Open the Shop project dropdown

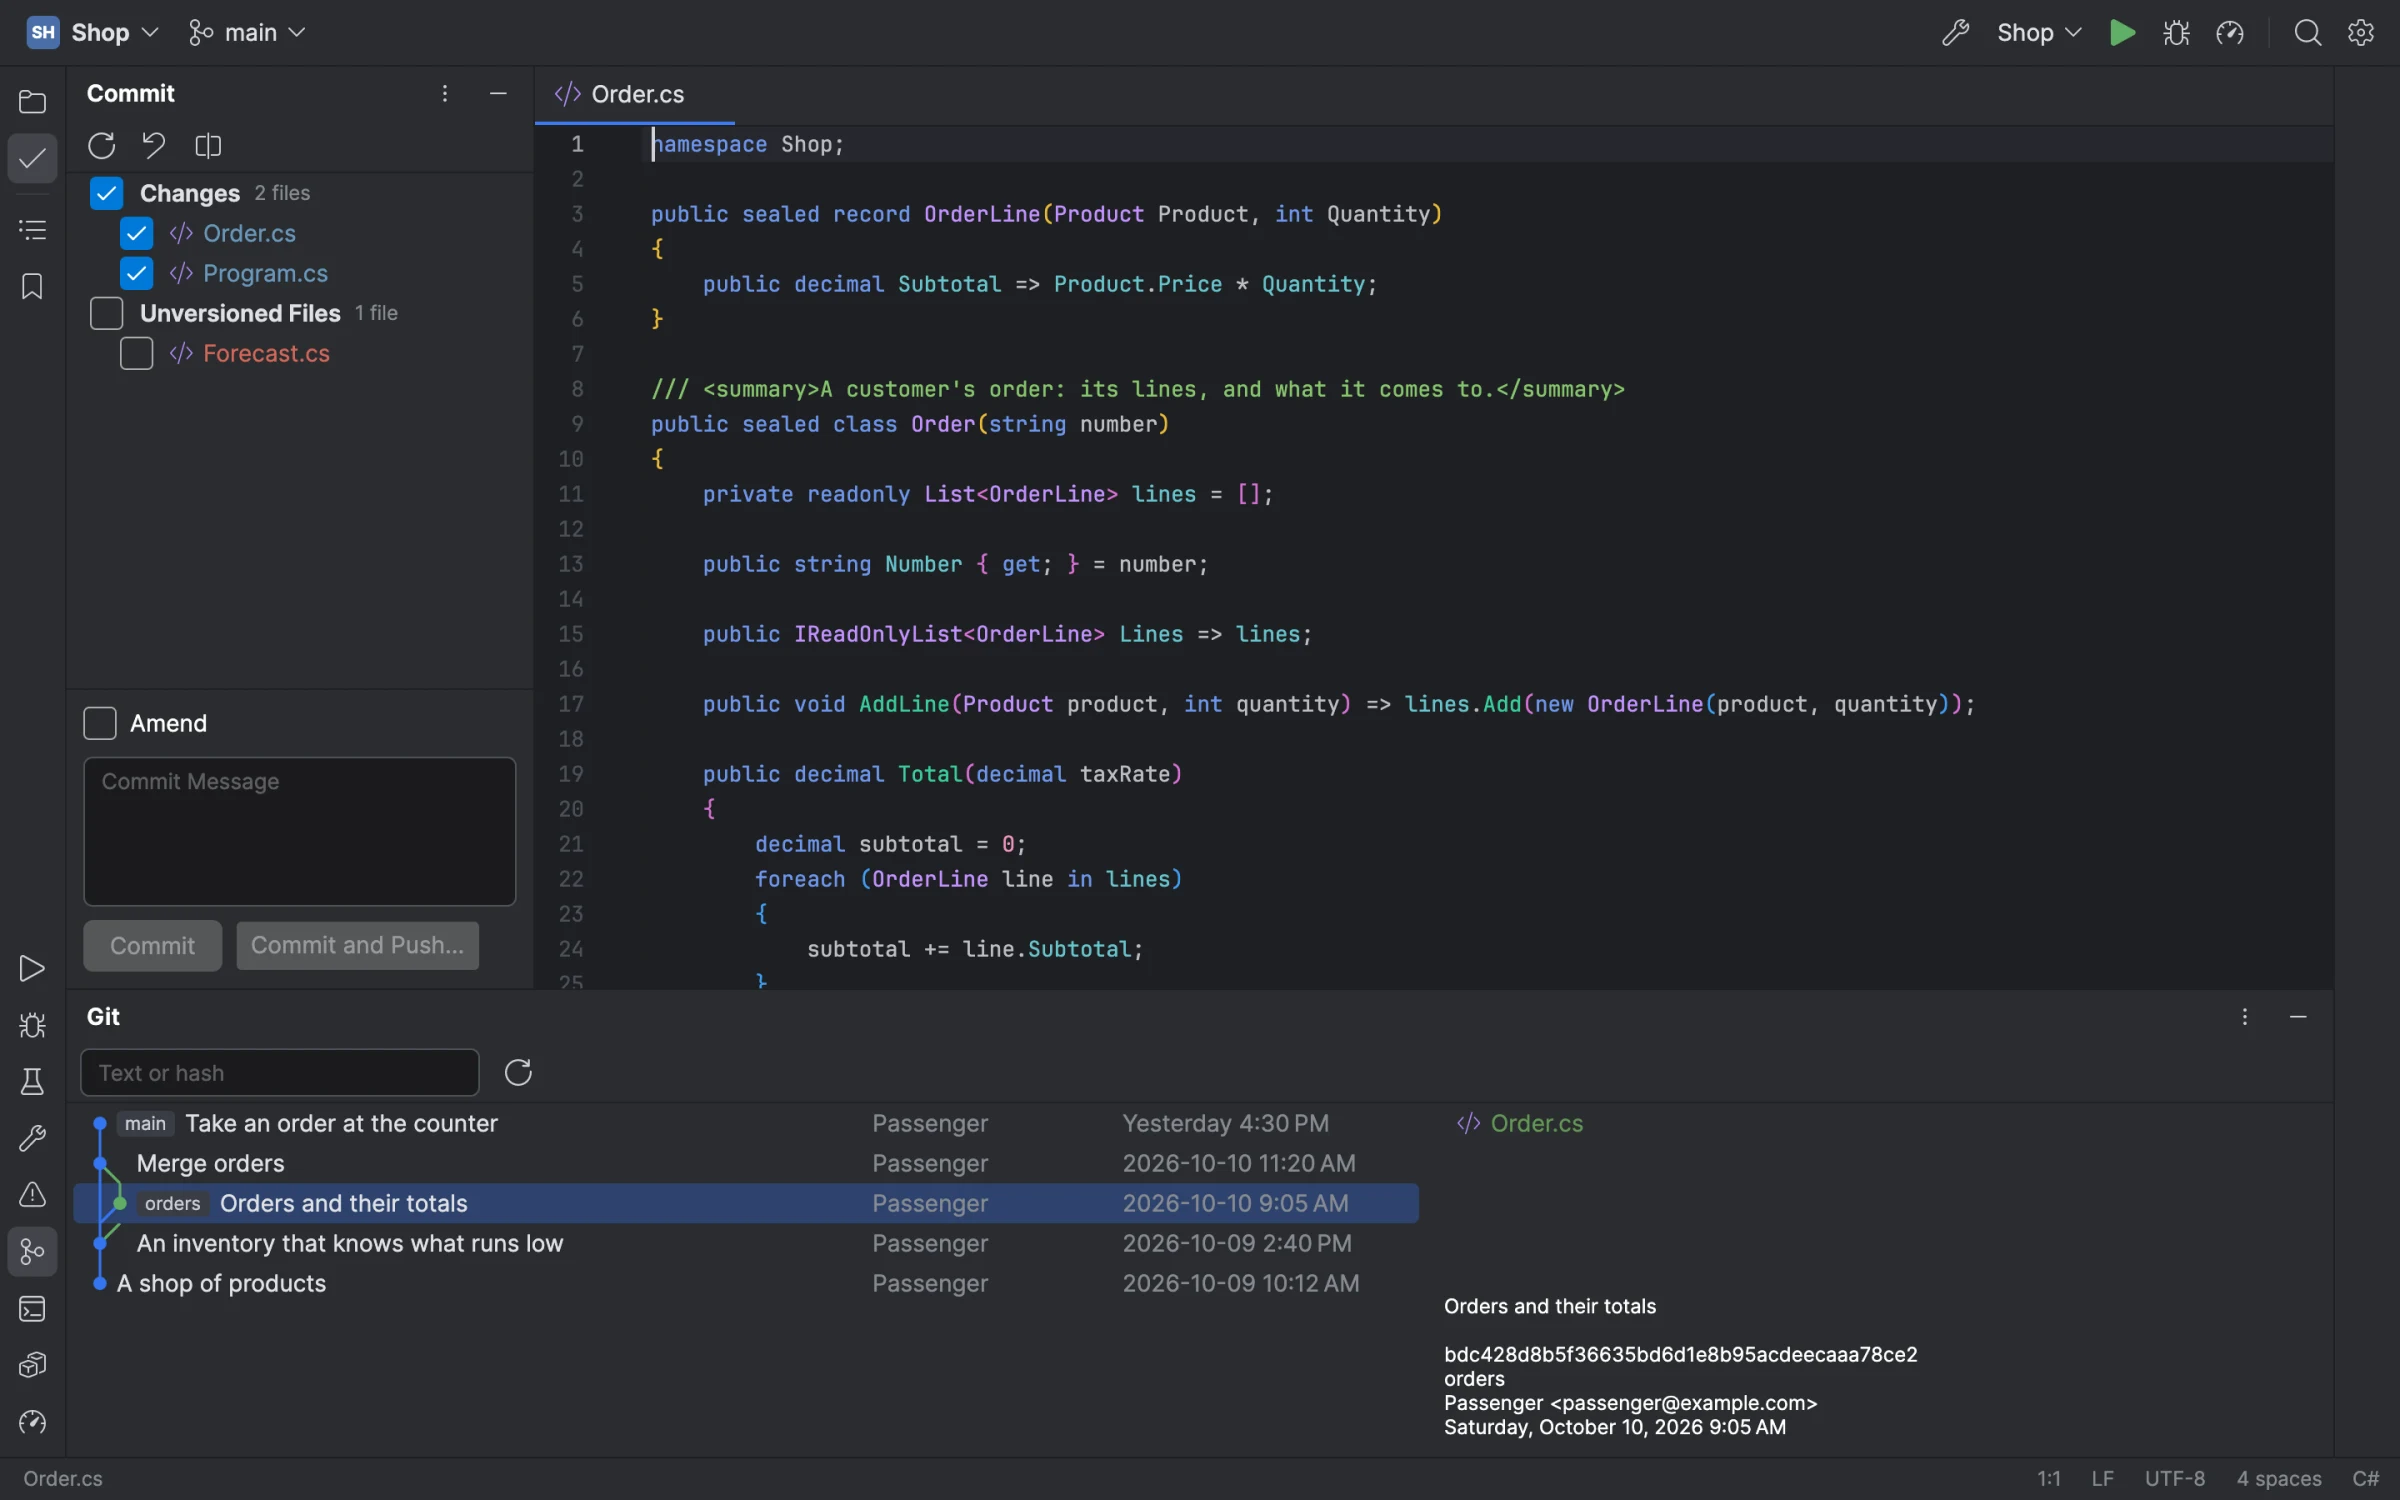93,33
